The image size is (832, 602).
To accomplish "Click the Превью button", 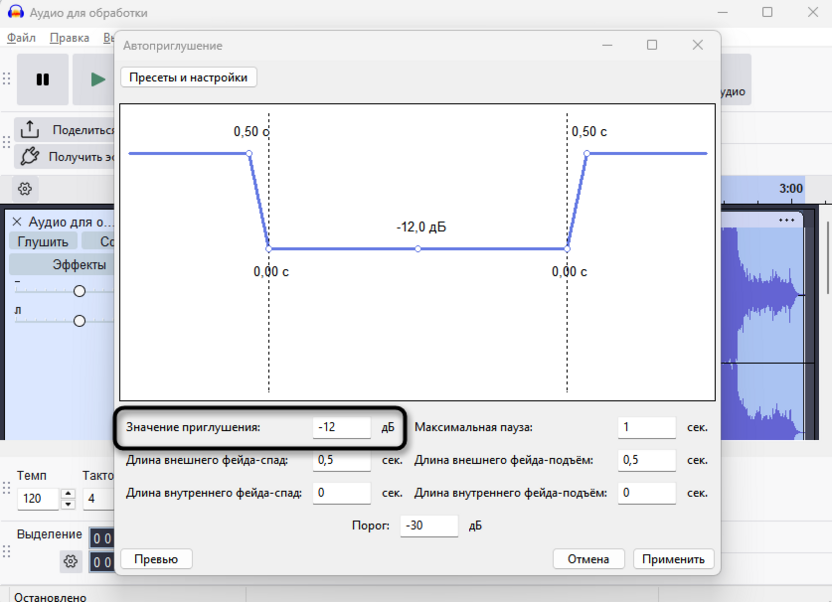I will tap(156, 559).
